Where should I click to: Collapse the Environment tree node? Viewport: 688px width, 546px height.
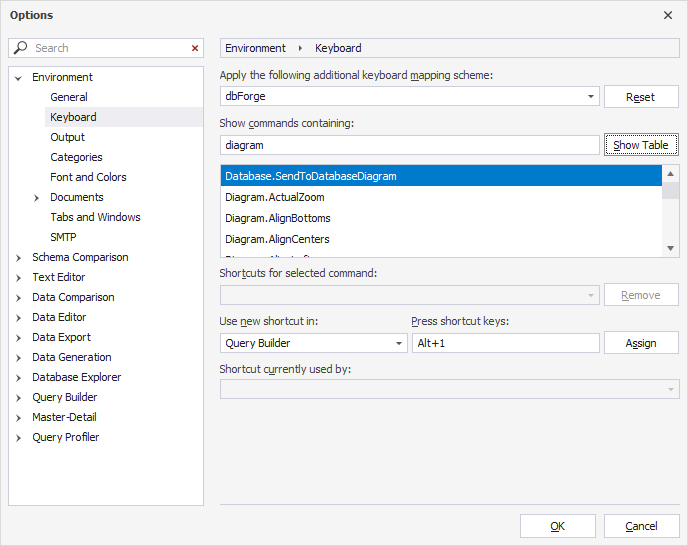18,78
